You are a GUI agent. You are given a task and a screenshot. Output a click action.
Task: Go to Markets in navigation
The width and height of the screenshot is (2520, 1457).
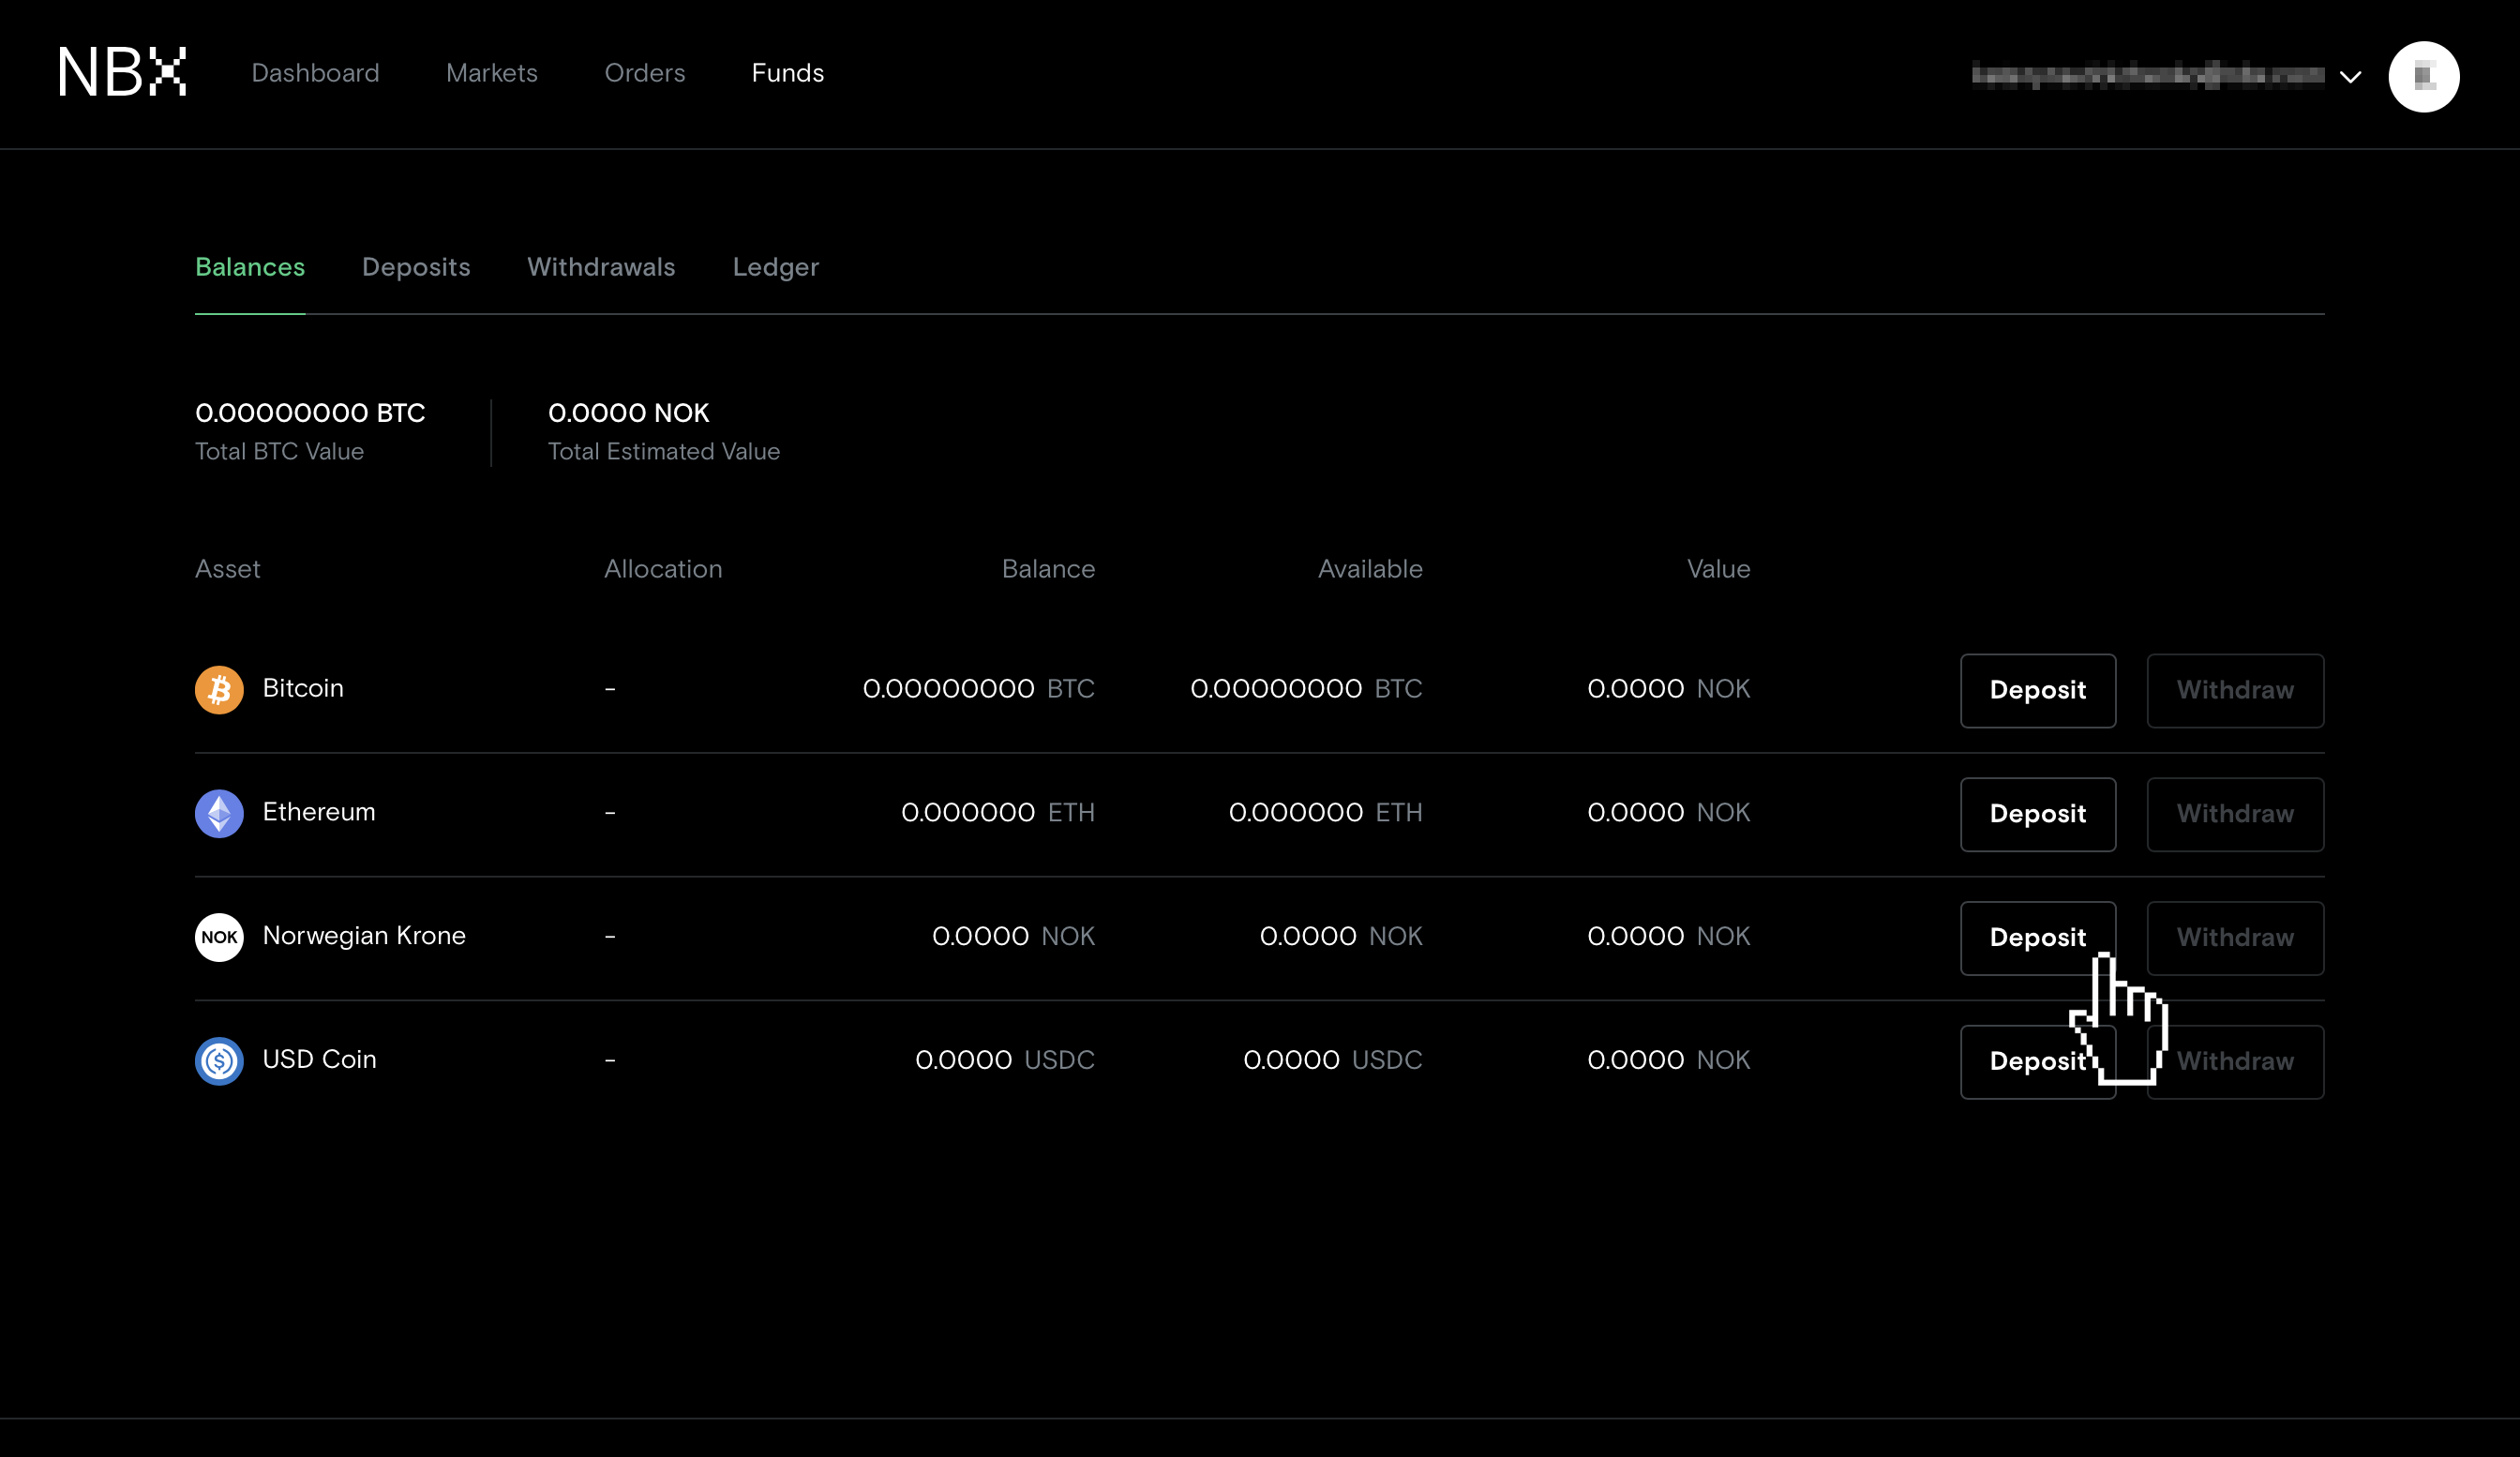[x=491, y=73]
